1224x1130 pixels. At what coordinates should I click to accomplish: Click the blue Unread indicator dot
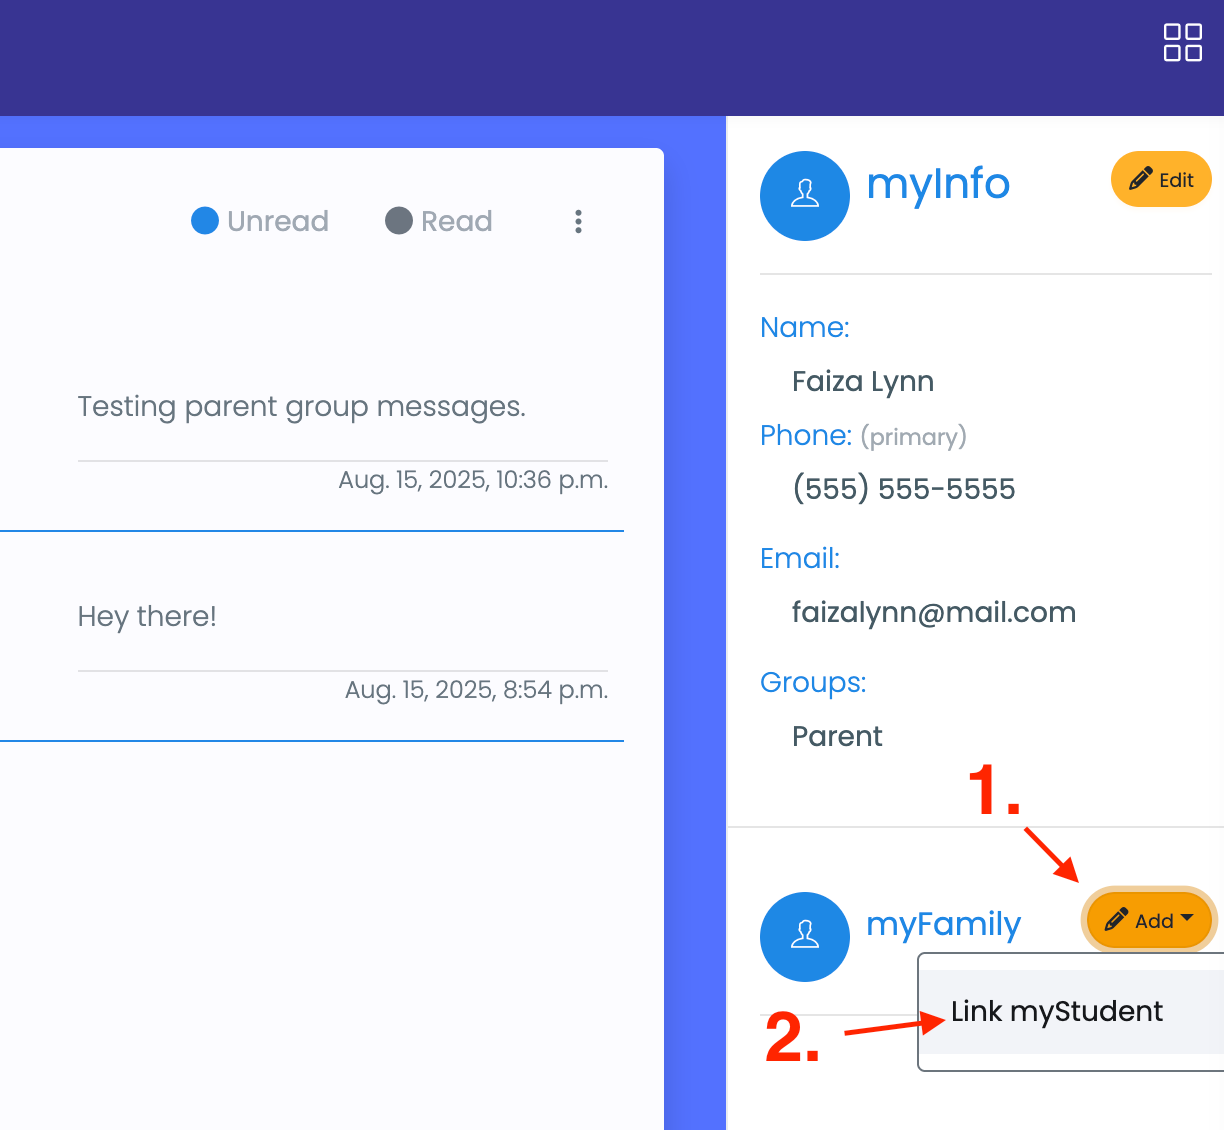[204, 220]
